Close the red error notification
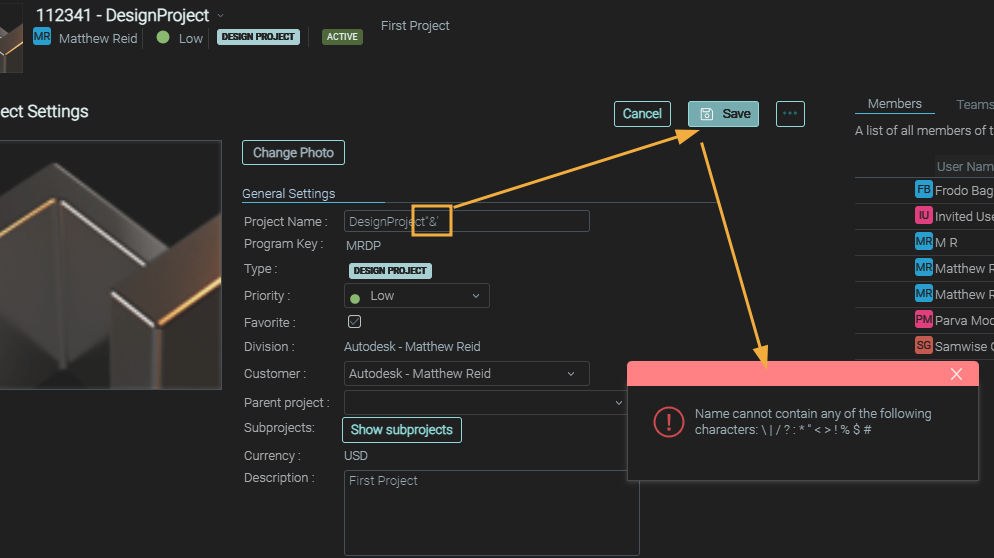Image resolution: width=994 pixels, height=558 pixels. click(956, 374)
